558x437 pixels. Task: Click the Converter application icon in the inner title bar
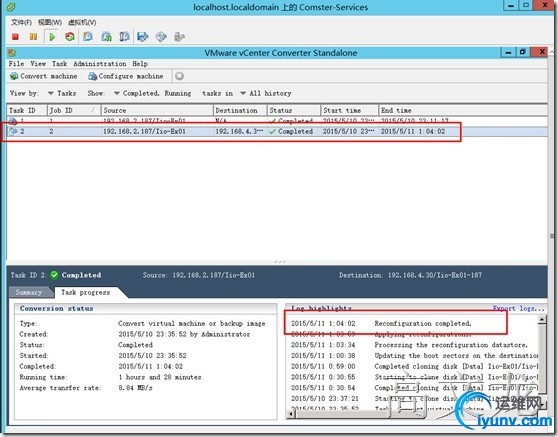click(x=12, y=53)
